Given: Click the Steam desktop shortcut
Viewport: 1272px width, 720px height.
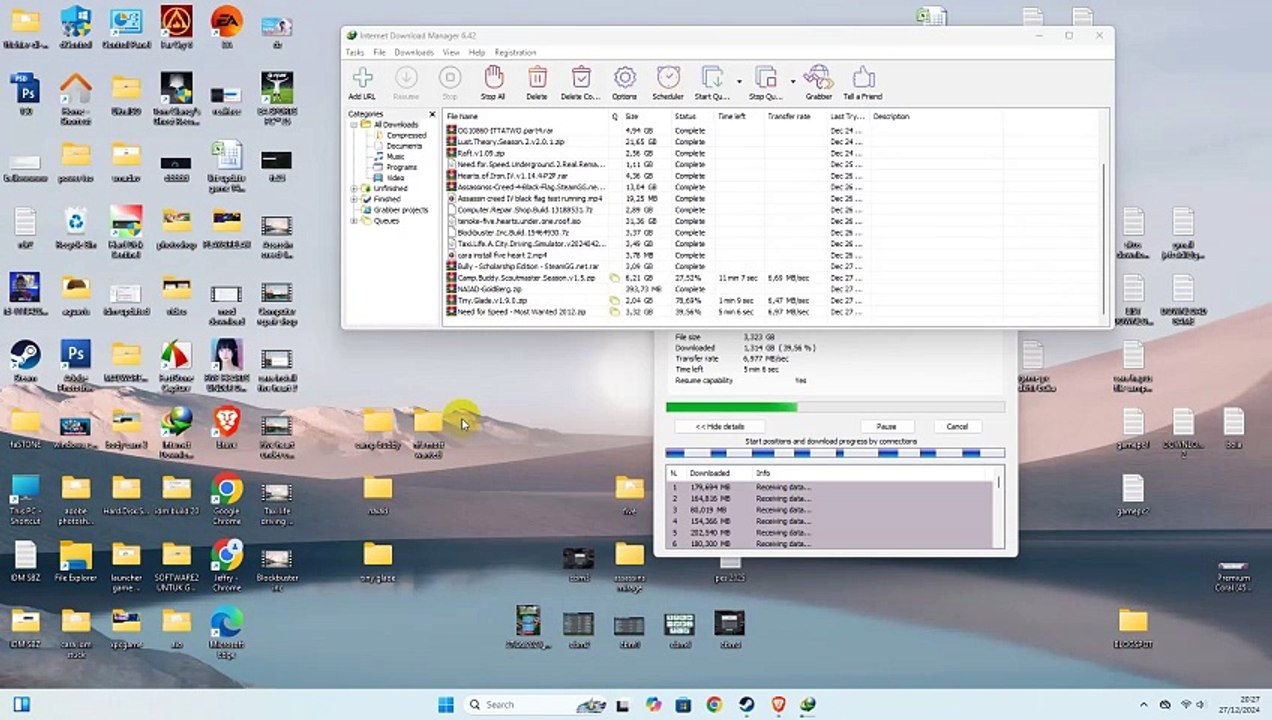Looking at the screenshot, I should pyautogui.click(x=25, y=360).
